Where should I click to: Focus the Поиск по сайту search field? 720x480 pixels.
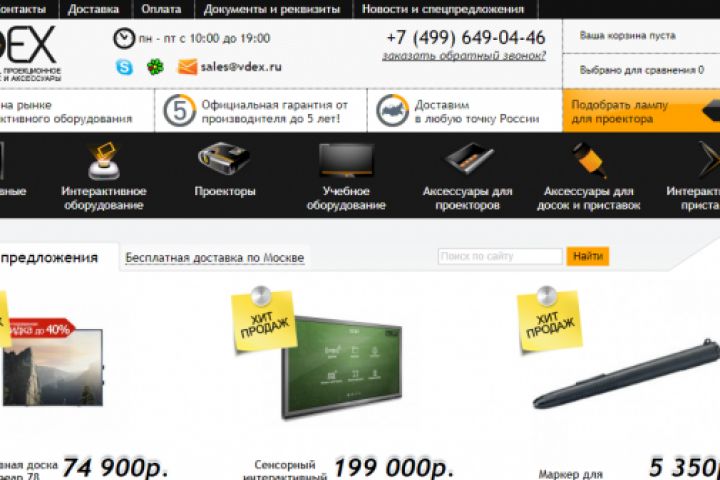(500, 256)
